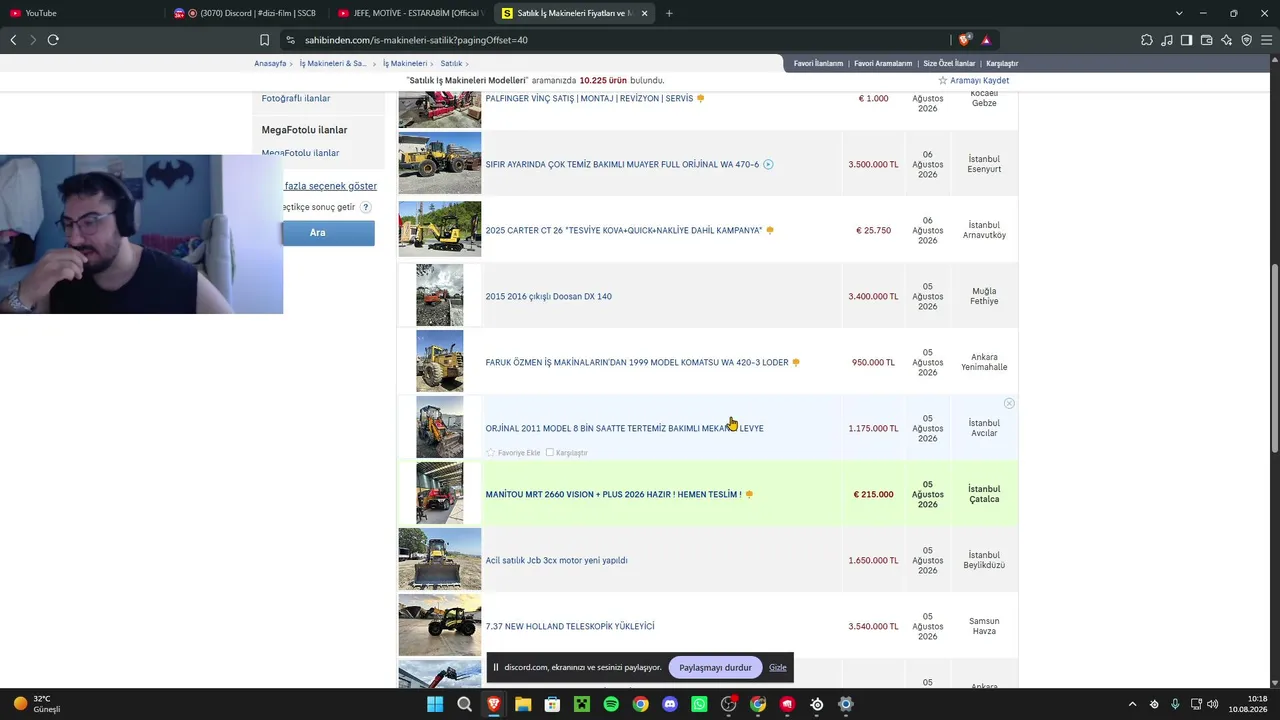Open the browser extensions puzzle icon
Viewport: 1280px width, 720px height.
tap(1147, 40)
